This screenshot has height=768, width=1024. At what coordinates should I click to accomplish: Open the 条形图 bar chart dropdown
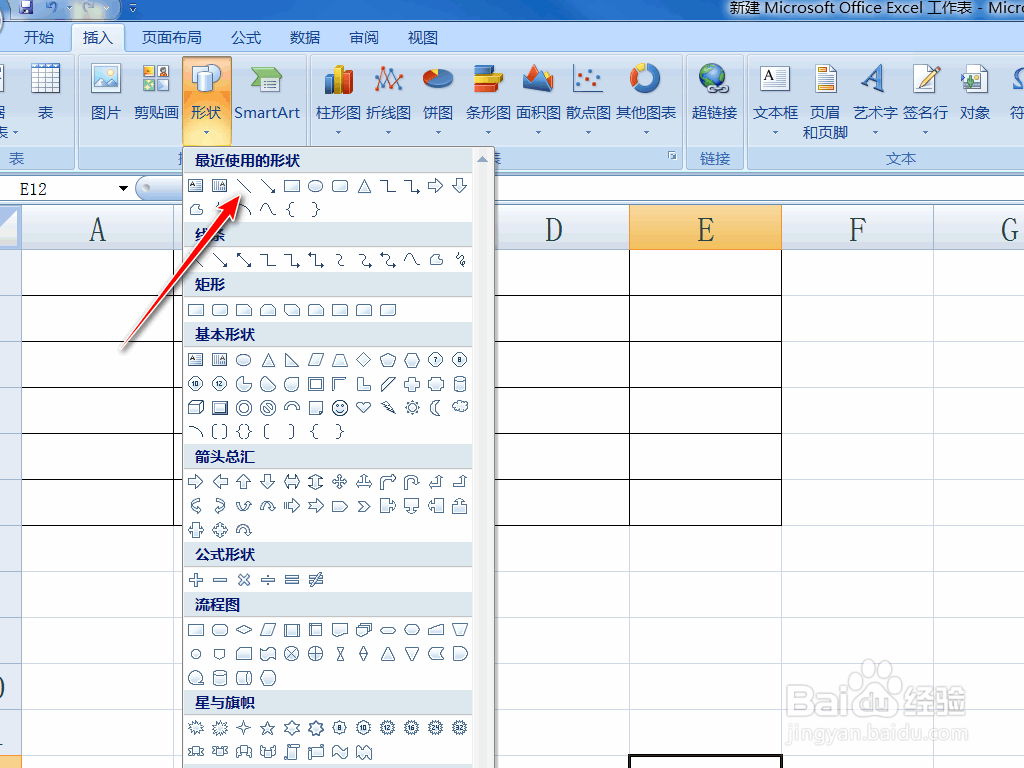pos(488,98)
